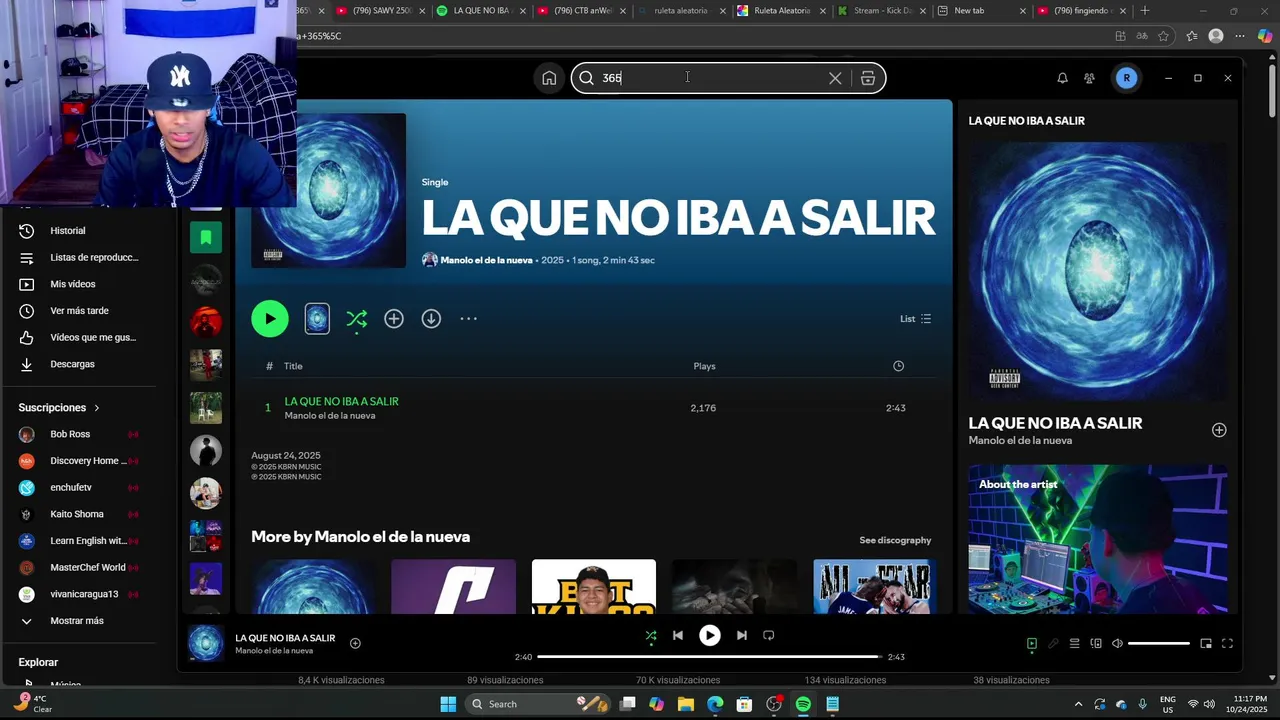Open the green bookmark playlist in Spotify library
1280x720 pixels.
[x=206, y=237]
